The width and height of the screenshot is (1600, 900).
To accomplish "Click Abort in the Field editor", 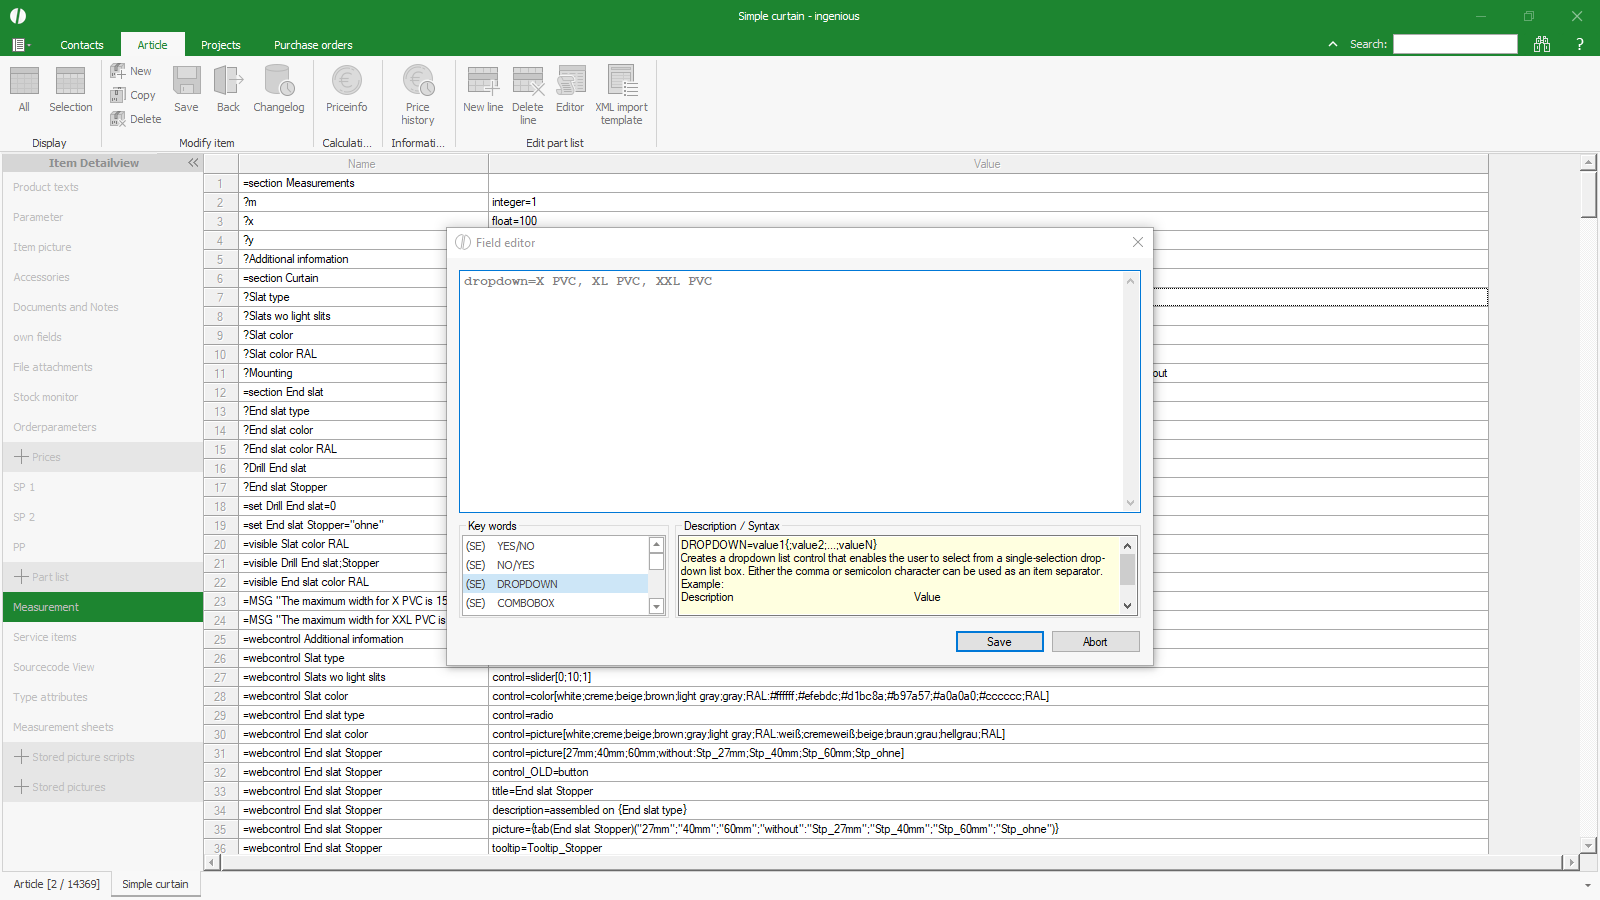I will coord(1095,642).
